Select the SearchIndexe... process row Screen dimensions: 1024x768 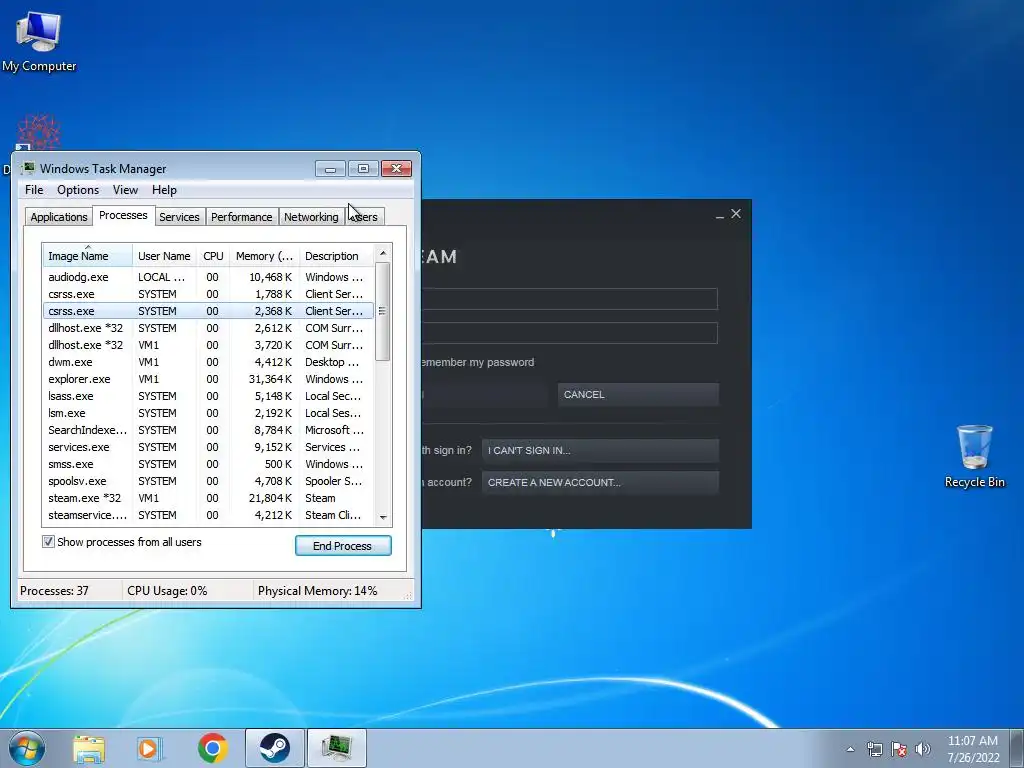[208, 430]
